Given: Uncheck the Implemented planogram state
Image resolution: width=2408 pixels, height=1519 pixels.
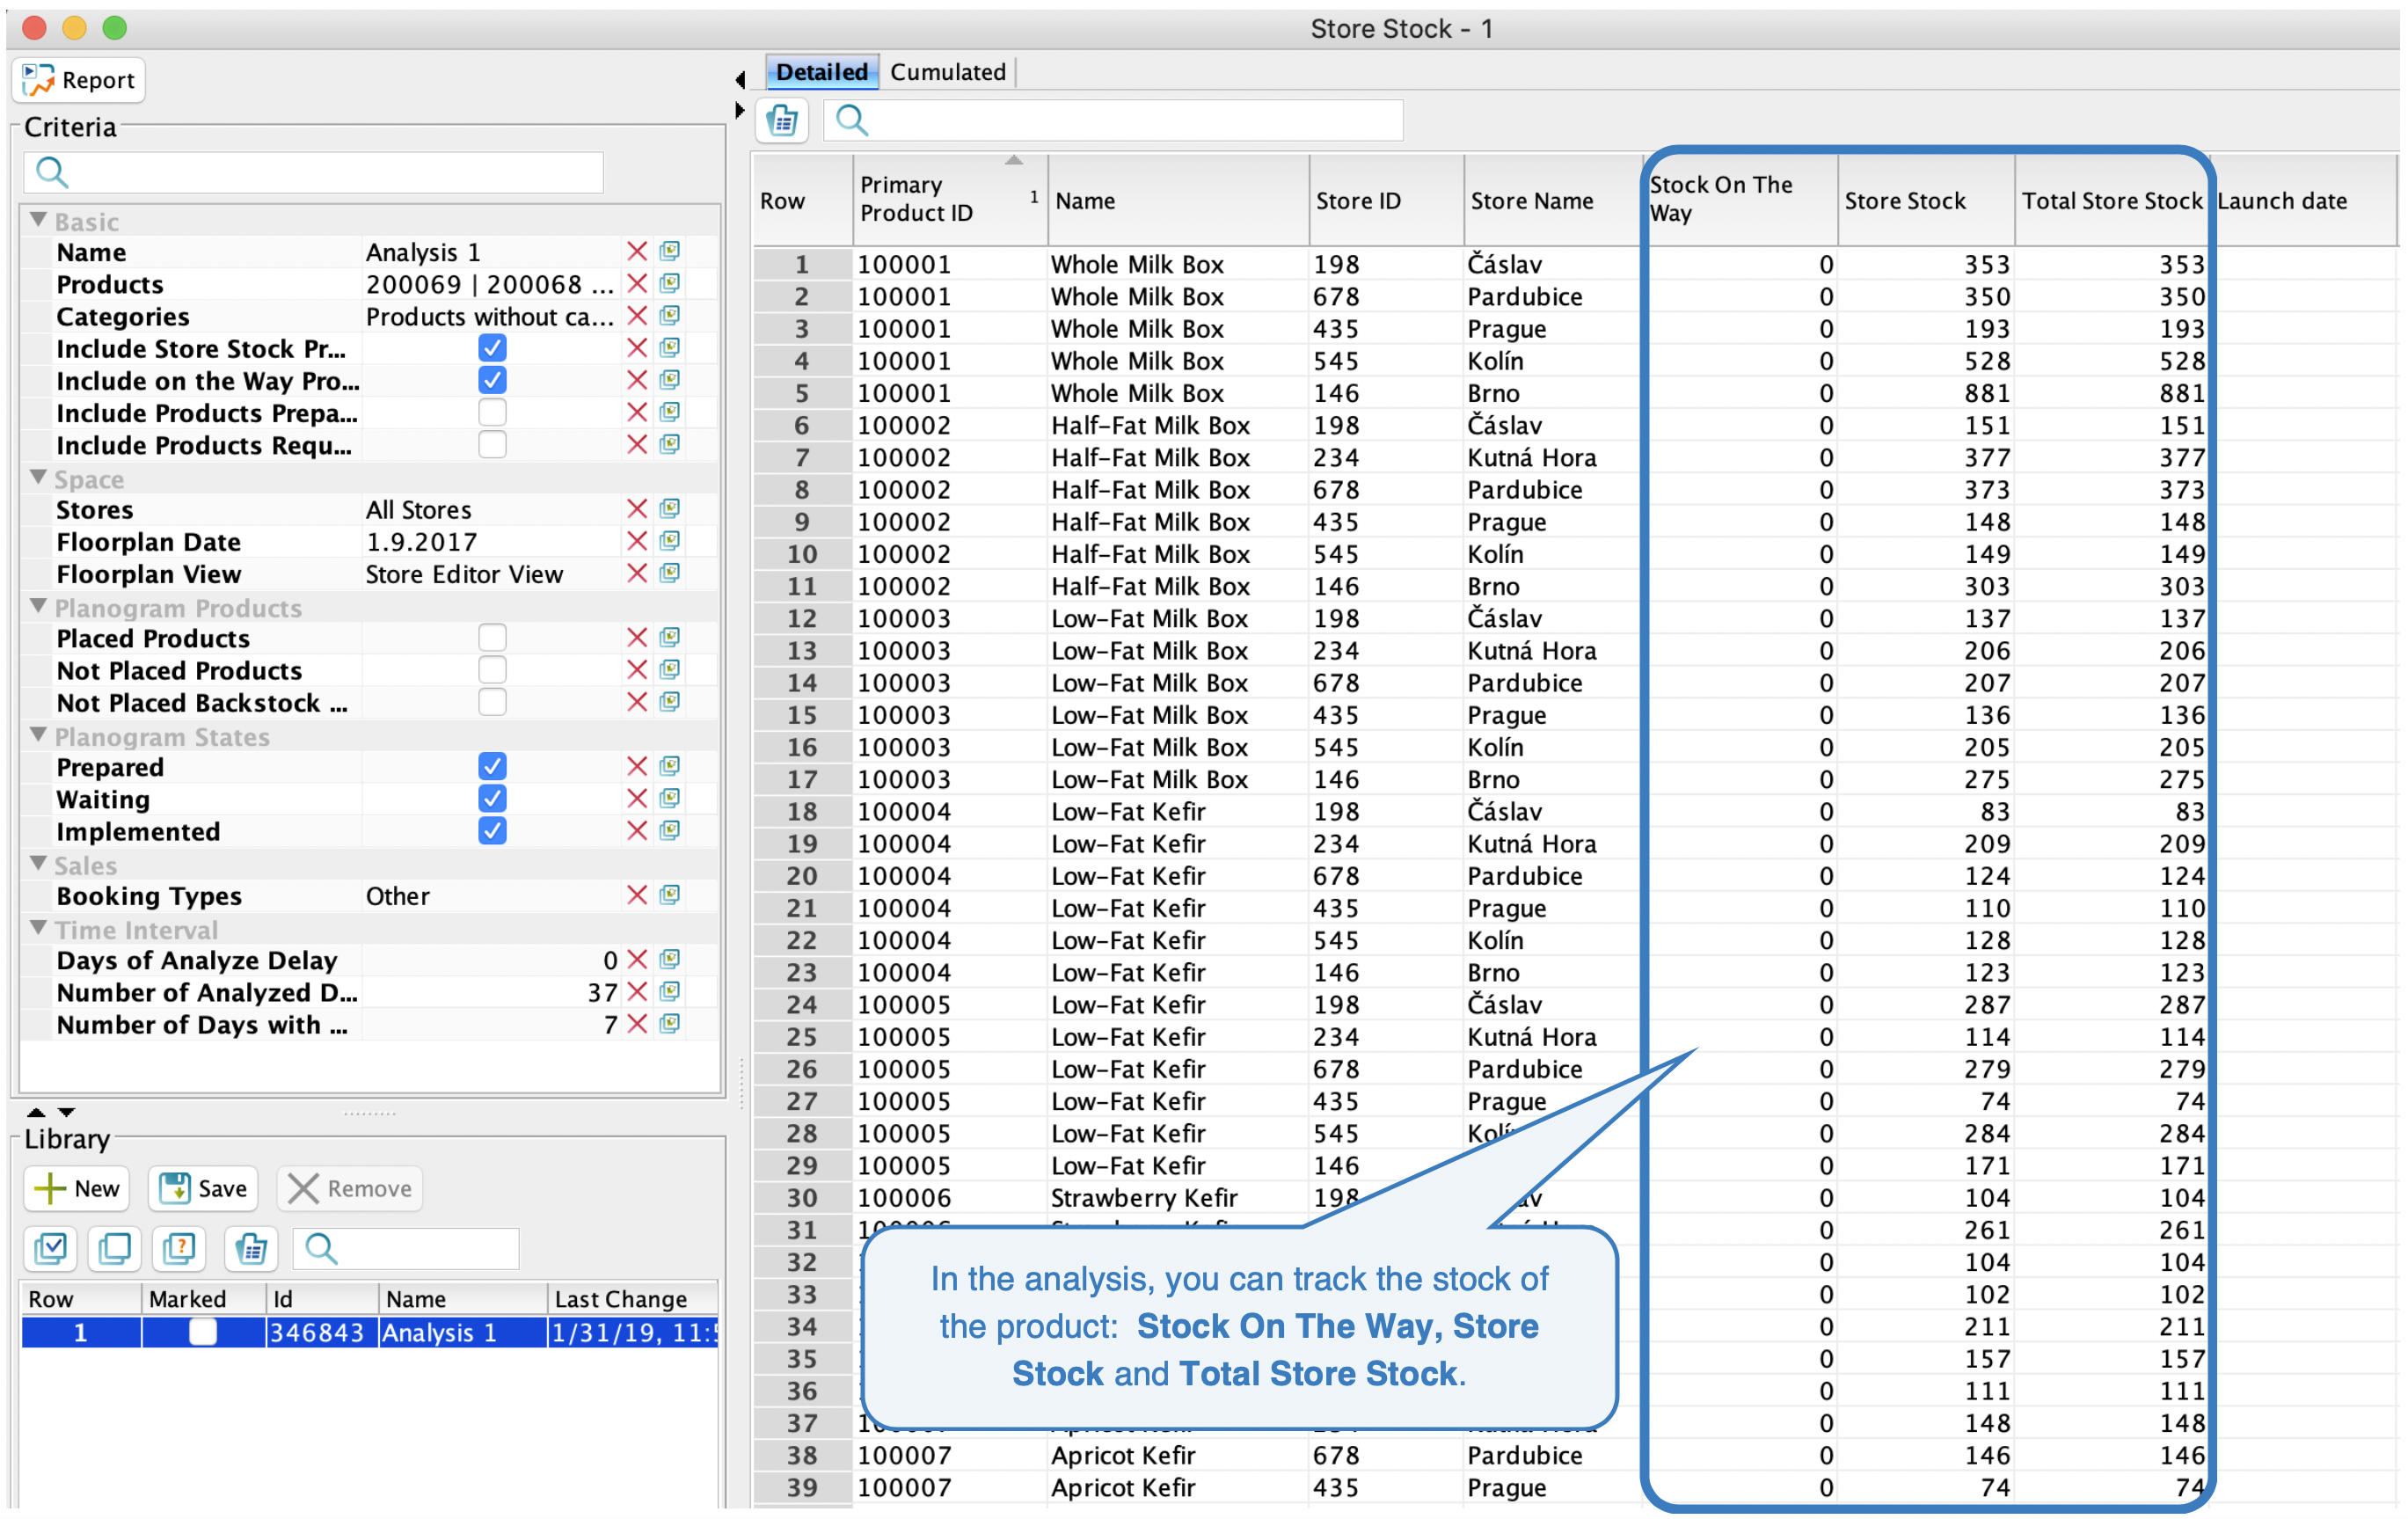Looking at the screenshot, I should pos(492,831).
